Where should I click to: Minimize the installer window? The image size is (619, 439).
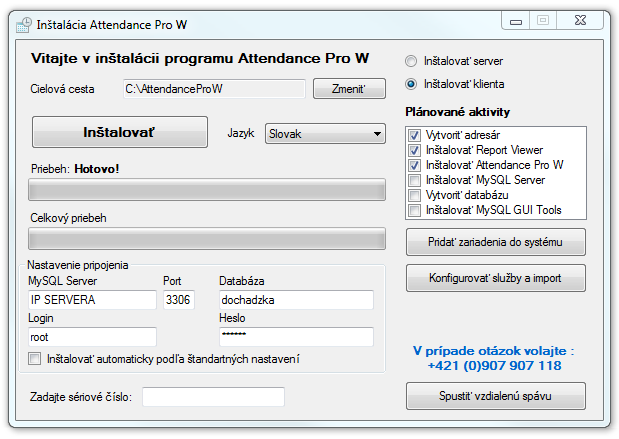click(x=516, y=21)
